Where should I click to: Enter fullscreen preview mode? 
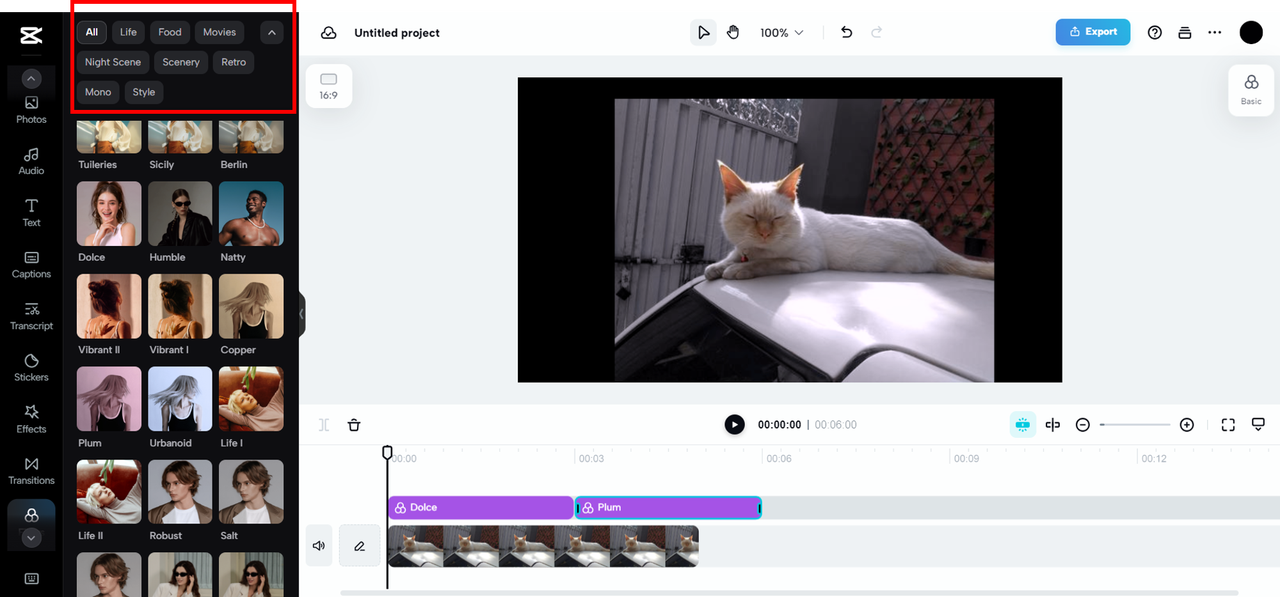pos(1228,425)
